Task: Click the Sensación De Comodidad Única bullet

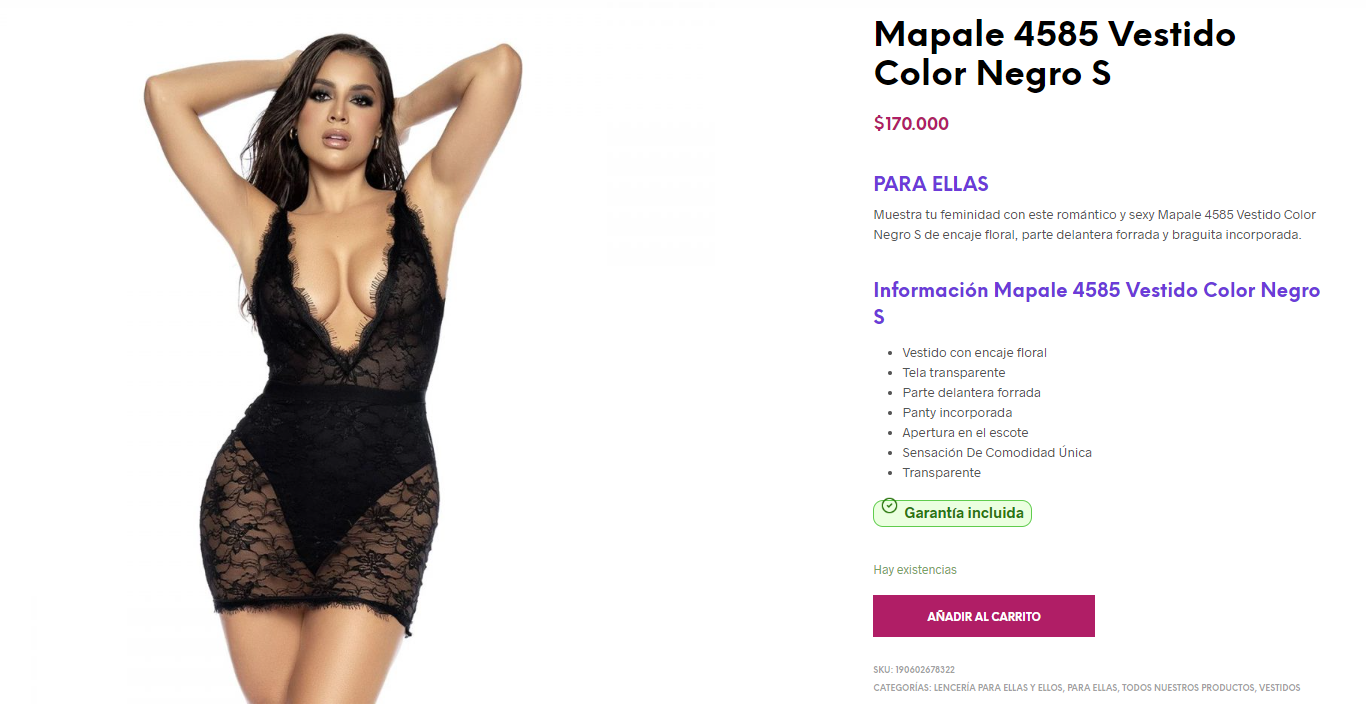Action: [997, 453]
